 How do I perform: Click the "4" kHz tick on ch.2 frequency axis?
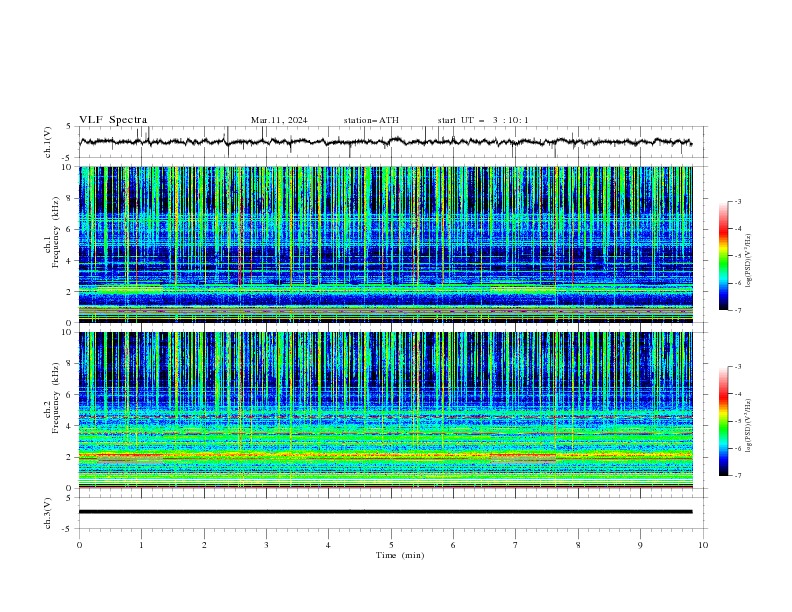71,426
